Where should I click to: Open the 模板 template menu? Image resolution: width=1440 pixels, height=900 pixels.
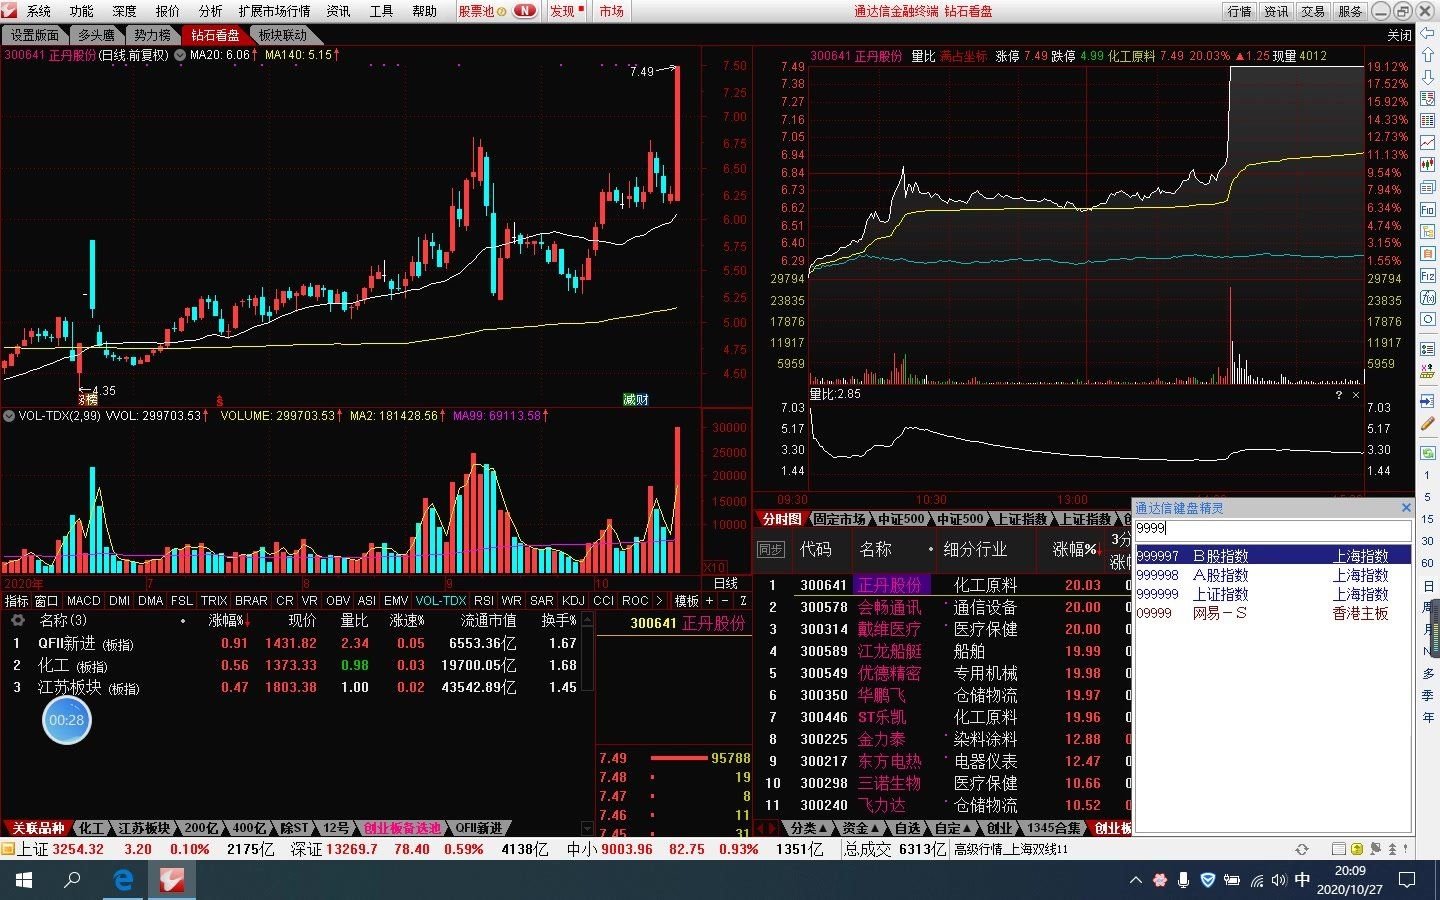pyautogui.click(x=686, y=601)
